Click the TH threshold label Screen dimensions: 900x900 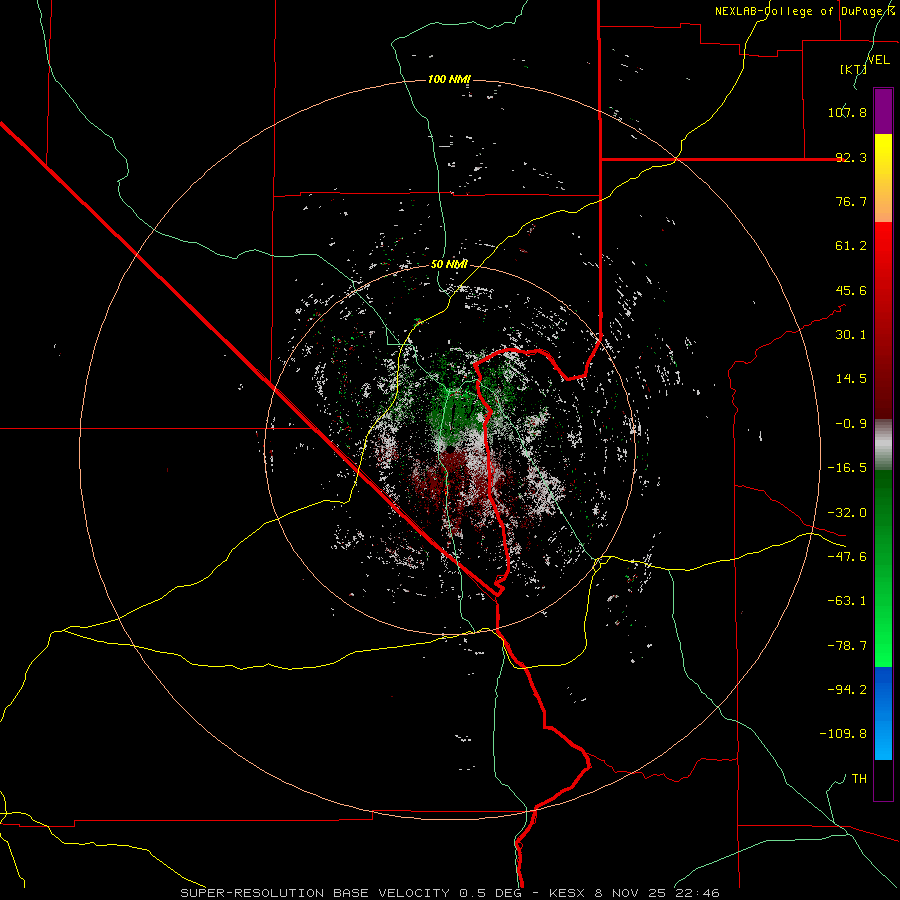(859, 778)
